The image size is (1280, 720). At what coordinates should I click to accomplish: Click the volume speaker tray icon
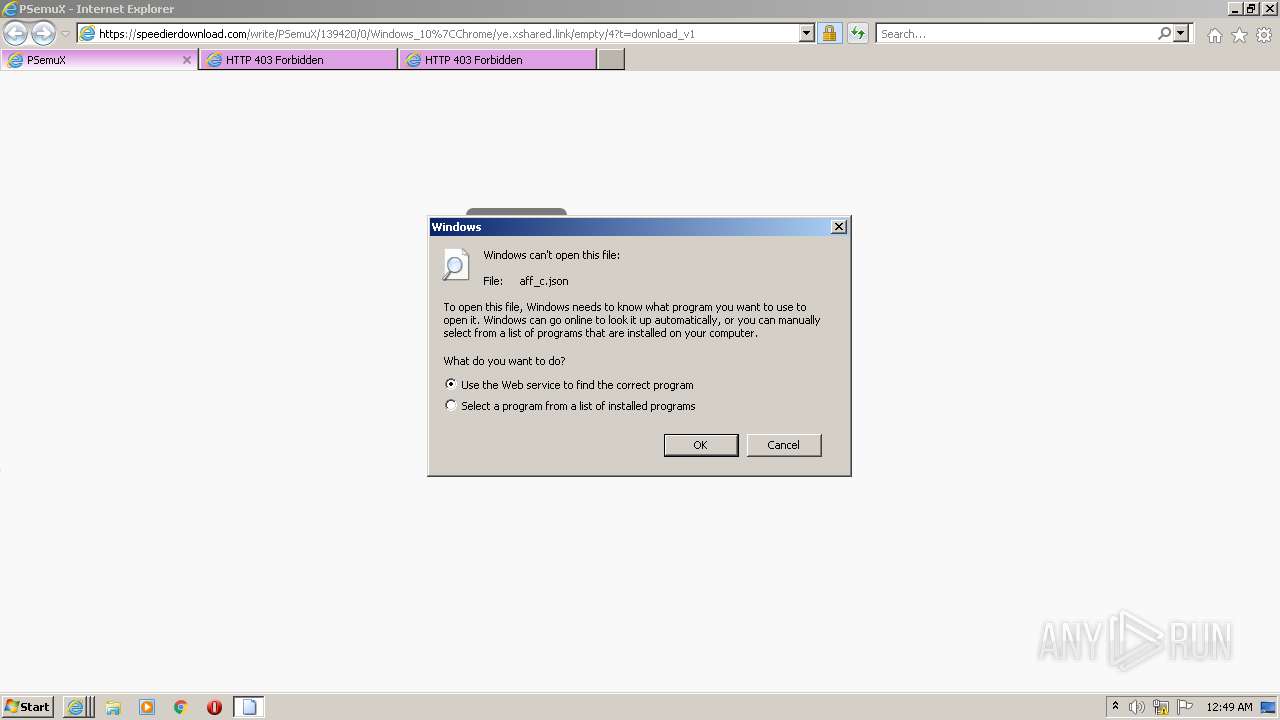click(x=1137, y=707)
